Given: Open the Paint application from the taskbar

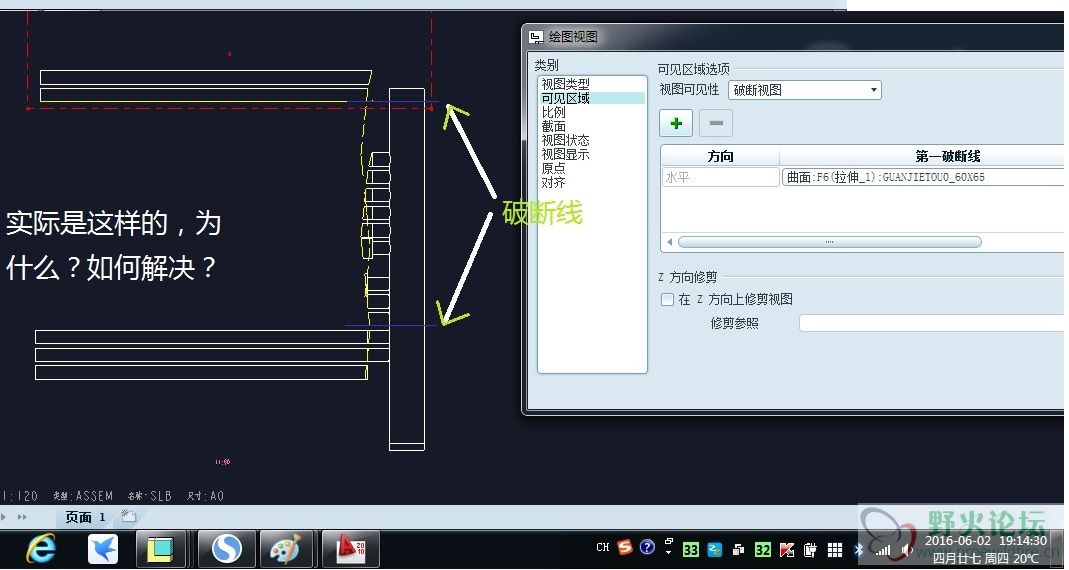Looking at the screenshot, I should pos(286,549).
